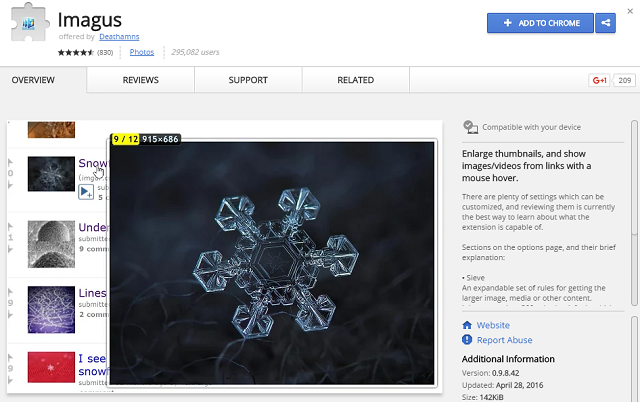Click the Additional Information heading
The width and height of the screenshot is (640, 402).
[508, 359]
